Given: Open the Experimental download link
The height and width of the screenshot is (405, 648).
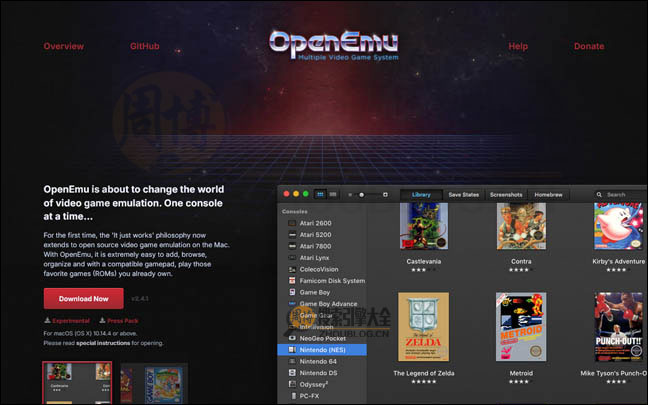Looking at the screenshot, I should click(67, 321).
